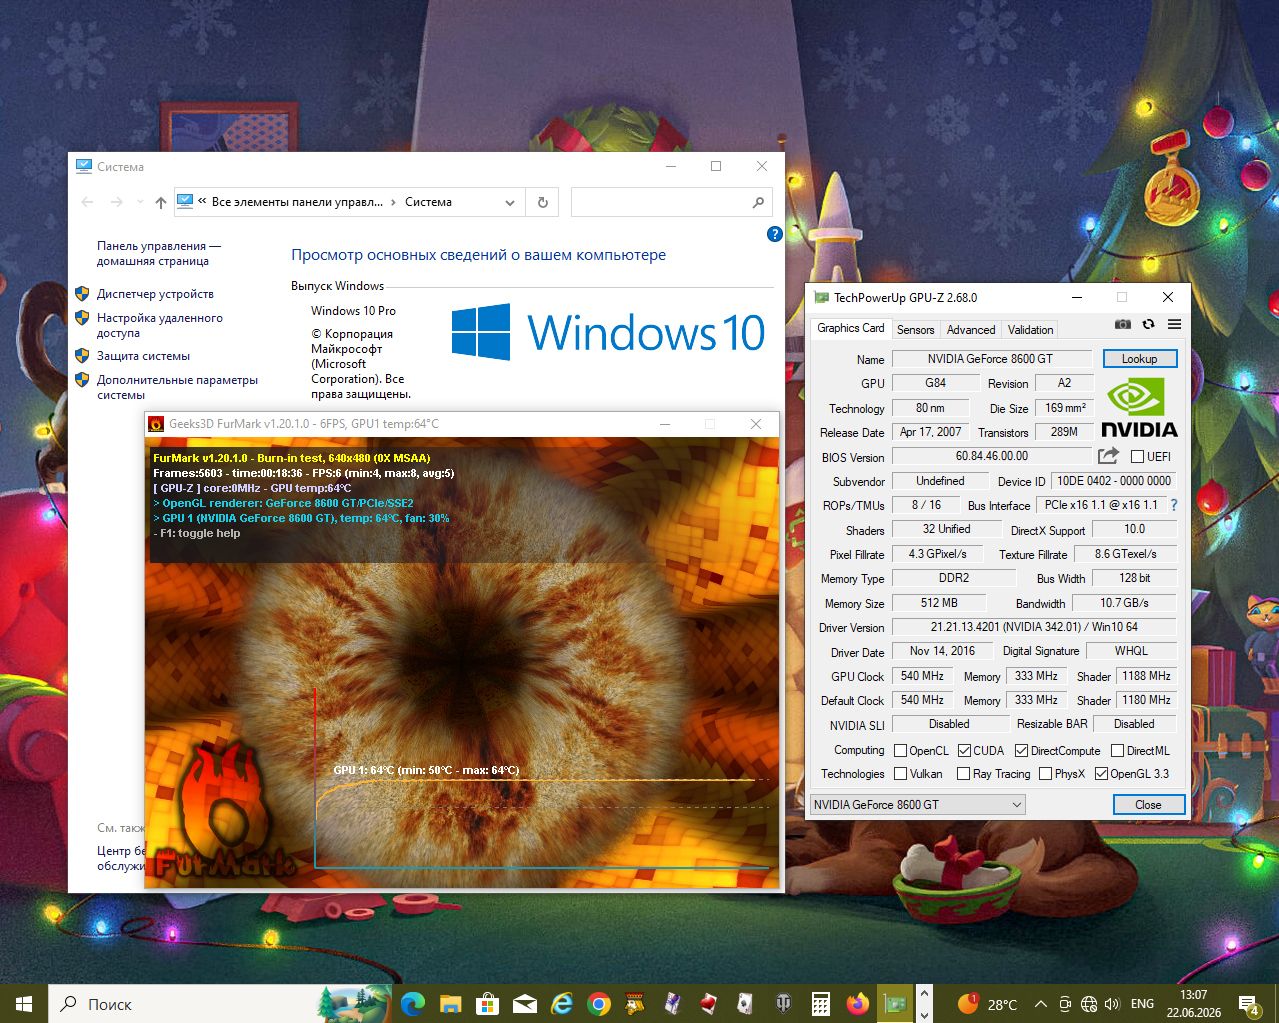1279x1023 pixels.
Task: Toggle the DirectCompute checkbox
Action: point(1021,751)
